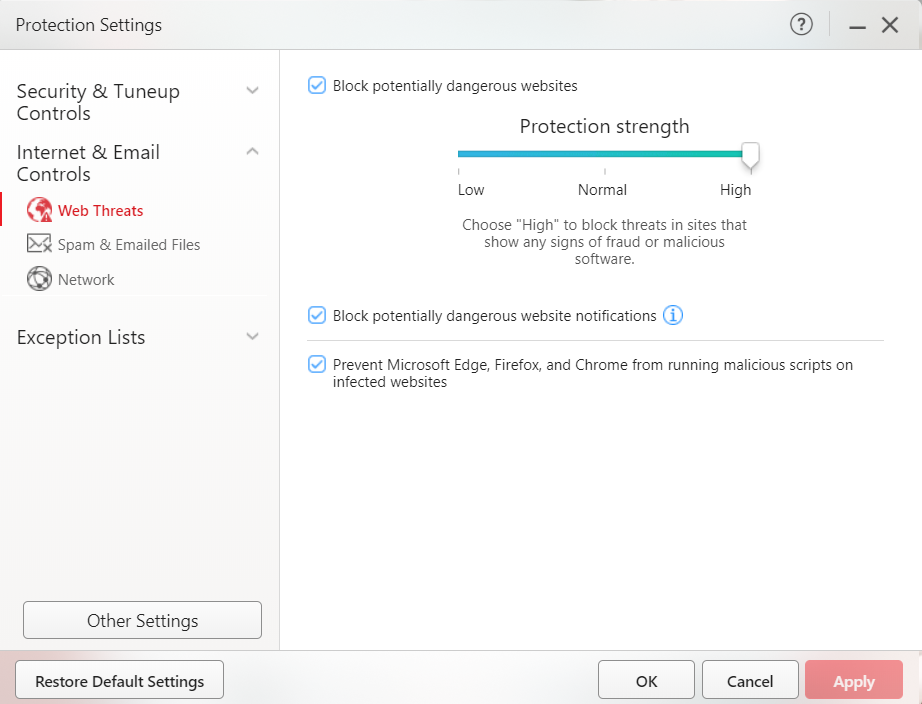The height and width of the screenshot is (704, 922).
Task: Click the Spam & Emailed Files envelope icon
Action: pos(39,244)
